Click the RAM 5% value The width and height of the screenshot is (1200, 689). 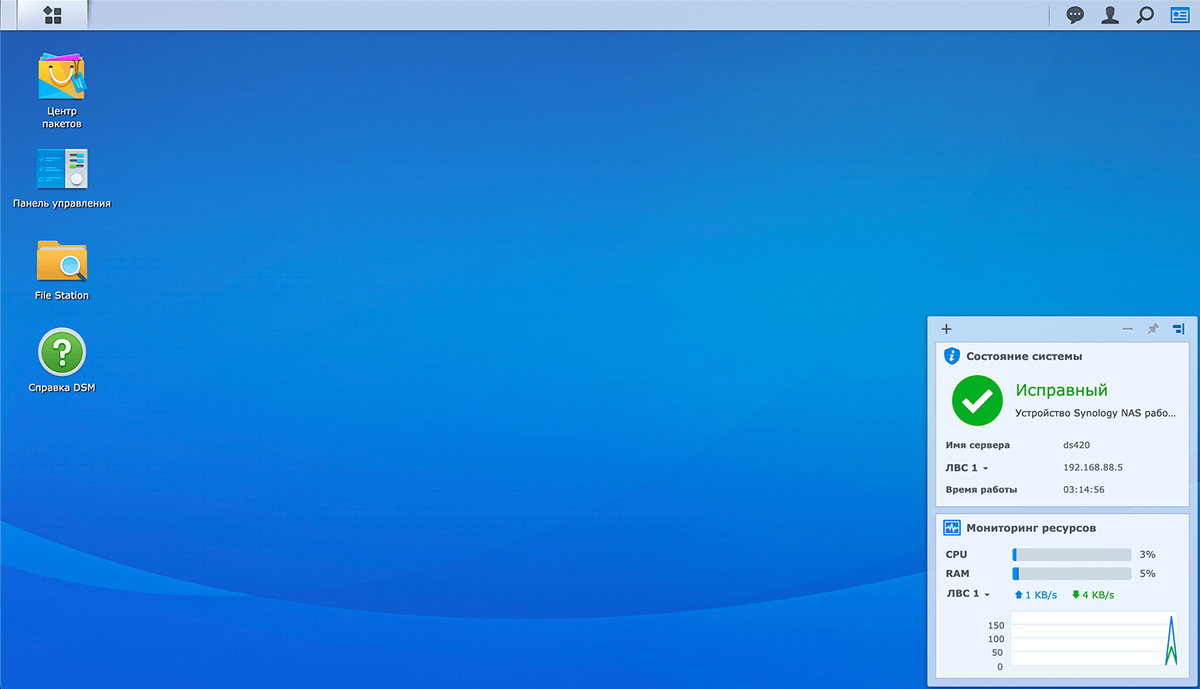(x=1147, y=574)
